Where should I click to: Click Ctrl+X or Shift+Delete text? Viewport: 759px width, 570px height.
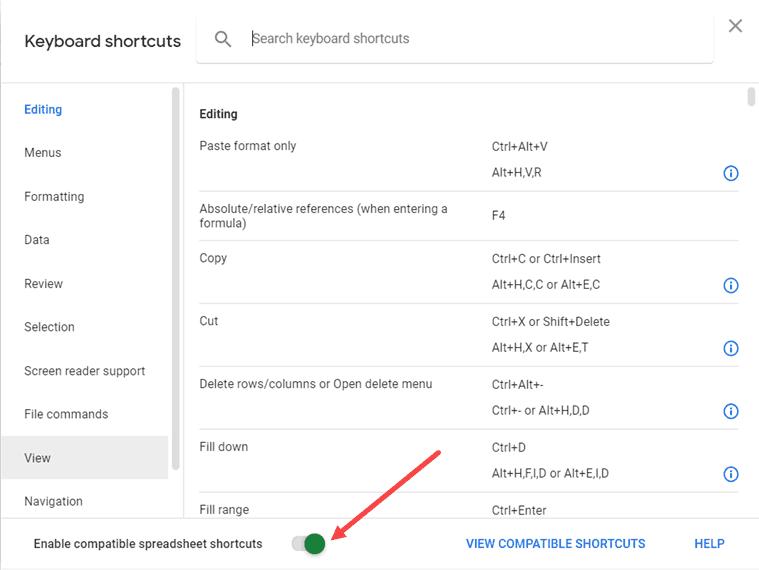pos(550,322)
